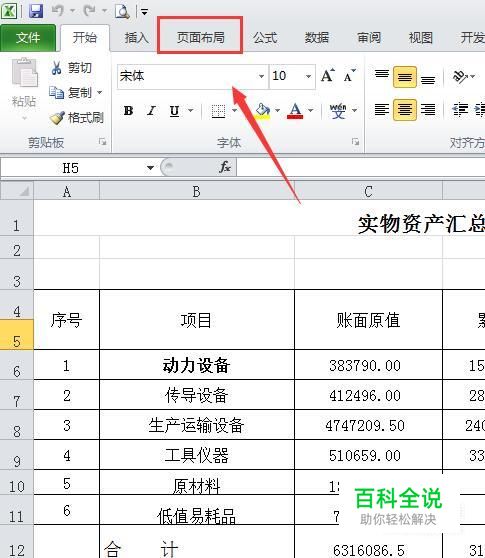
Task: Apply the yellow Fill Color bucket
Action: [x=263, y=111]
